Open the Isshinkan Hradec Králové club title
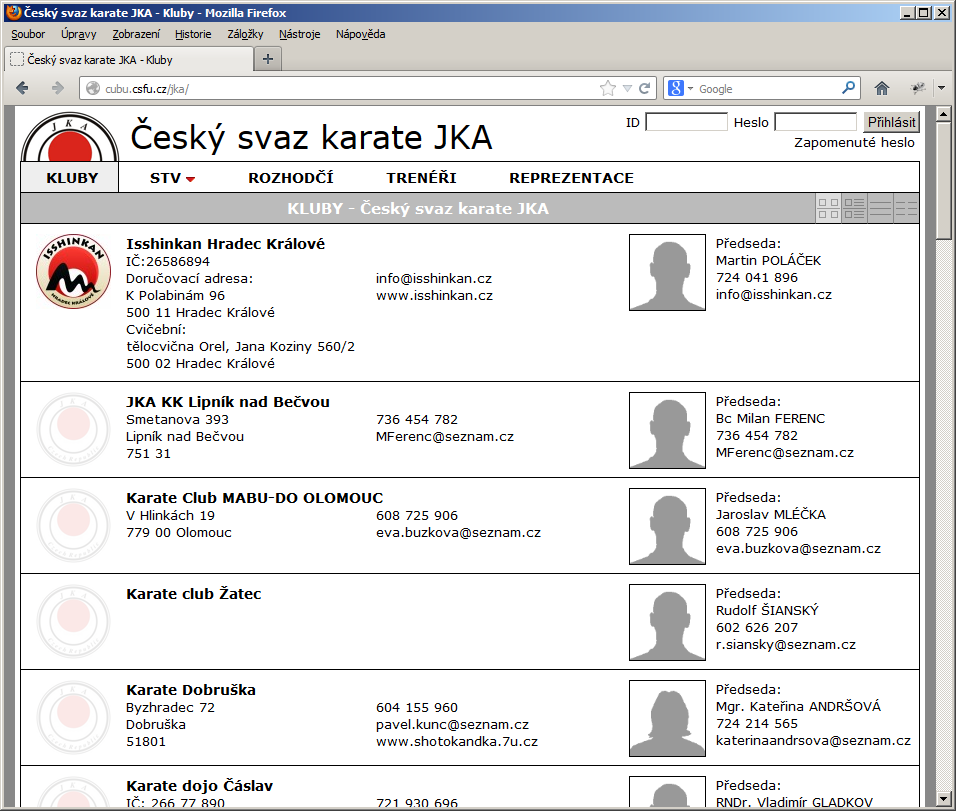Image resolution: width=956 pixels, height=811 pixels. tap(226, 244)
